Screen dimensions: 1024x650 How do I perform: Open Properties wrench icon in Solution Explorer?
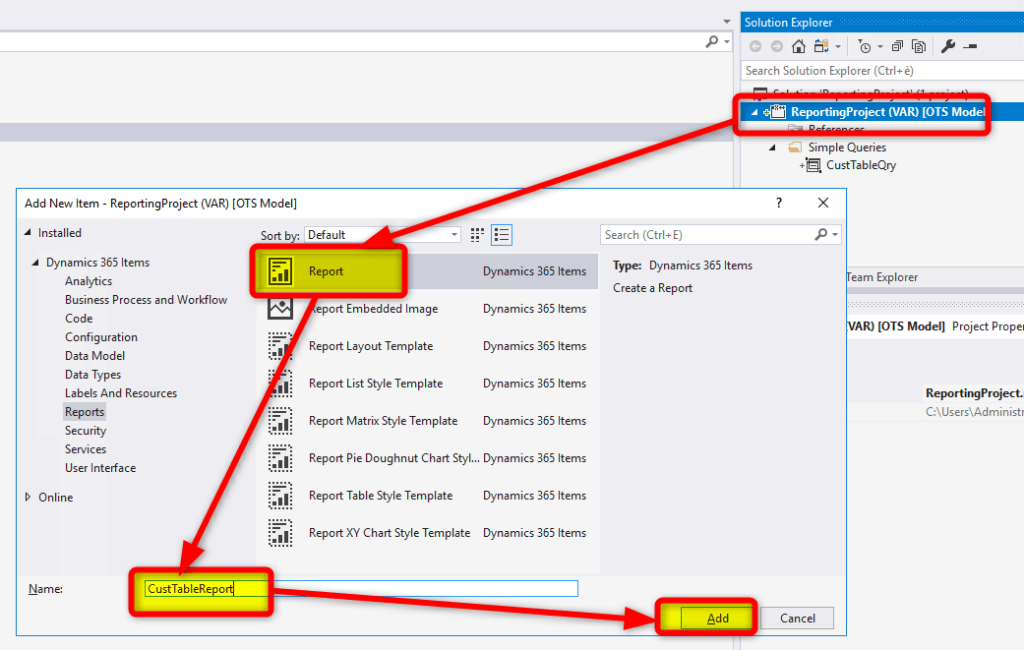tap(948, 46)
